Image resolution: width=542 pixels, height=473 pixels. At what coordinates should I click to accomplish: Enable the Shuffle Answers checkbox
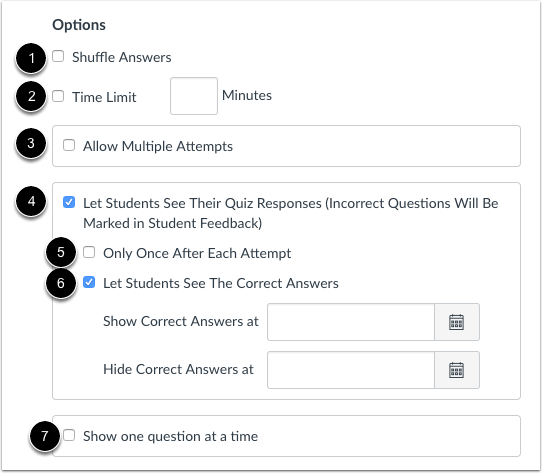point(58,56)
